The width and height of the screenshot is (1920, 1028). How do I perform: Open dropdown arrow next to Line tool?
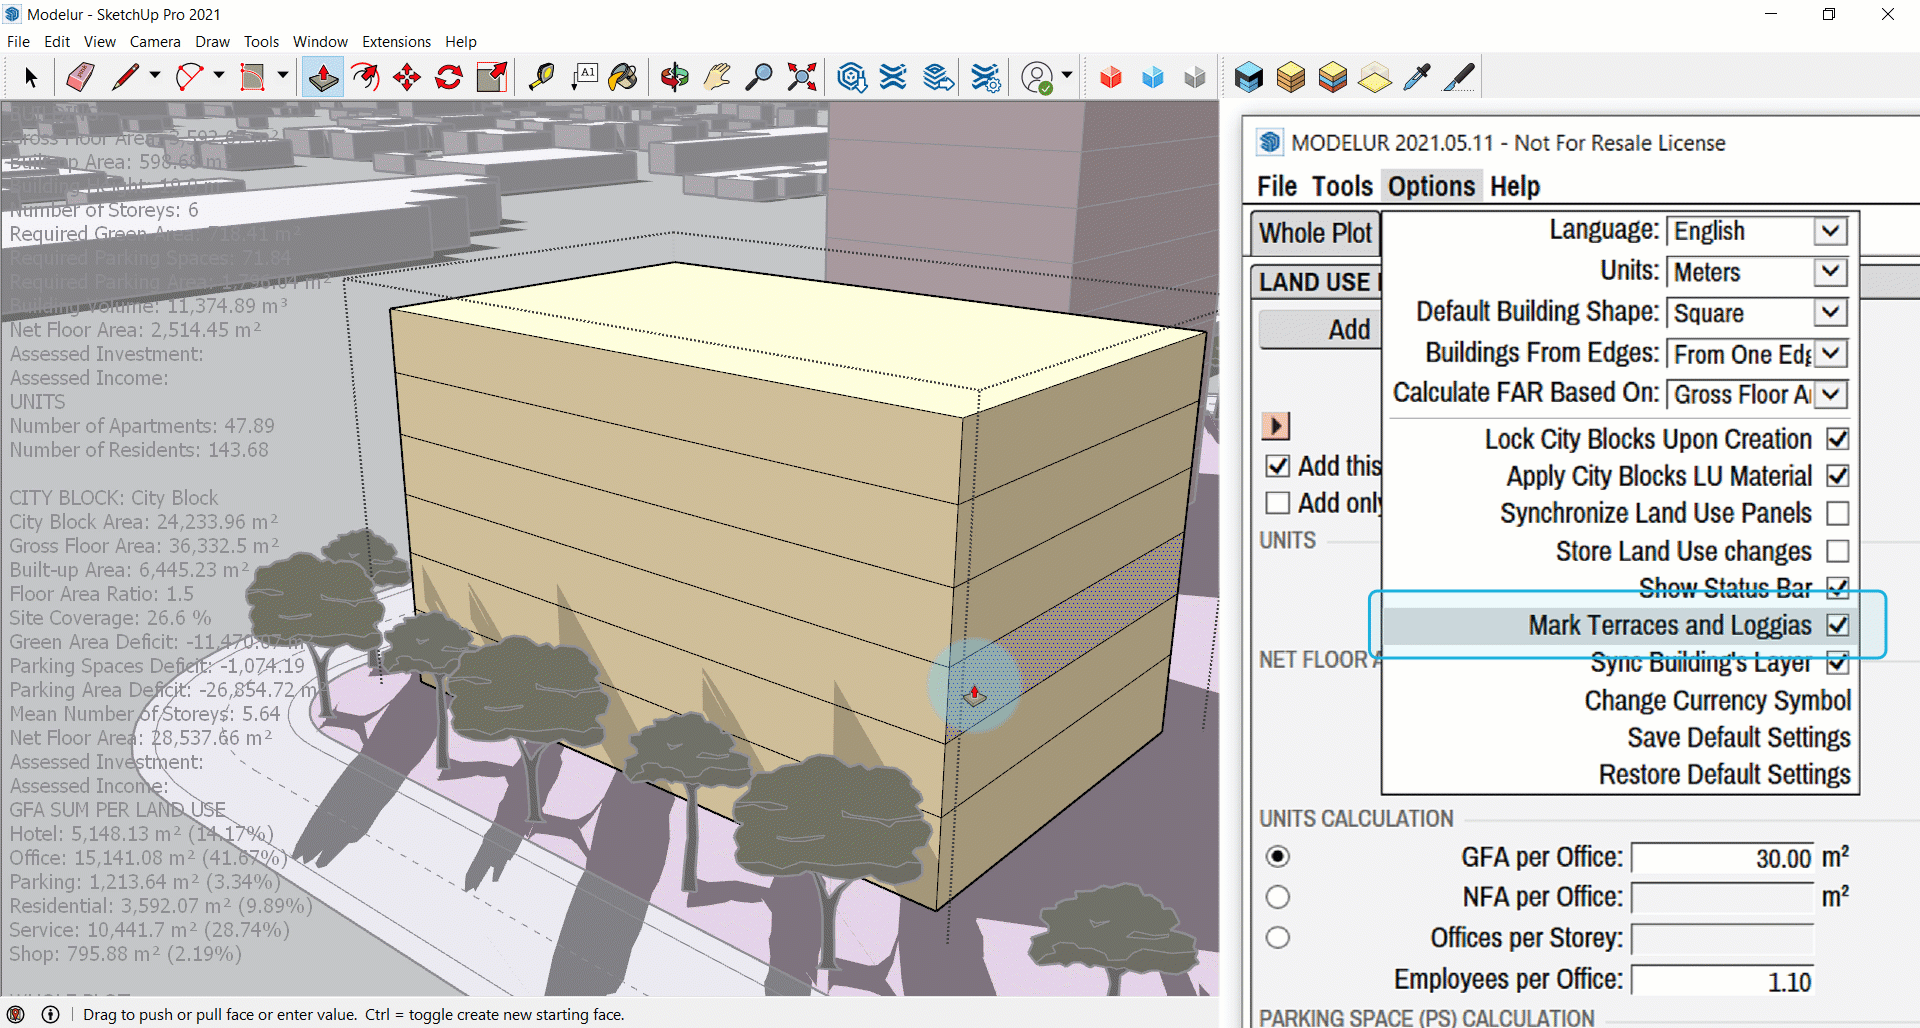[154, 75]
